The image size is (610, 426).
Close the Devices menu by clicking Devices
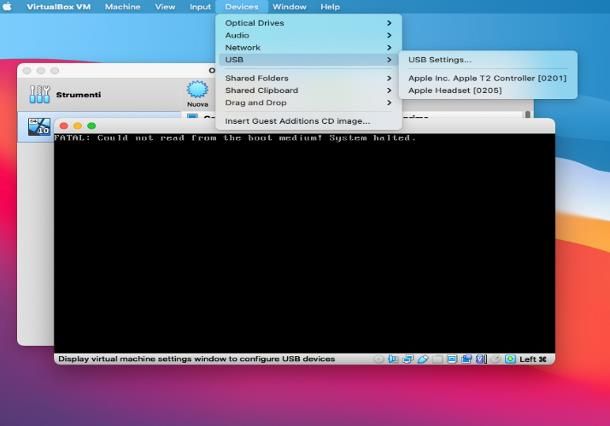click(242, 7)
